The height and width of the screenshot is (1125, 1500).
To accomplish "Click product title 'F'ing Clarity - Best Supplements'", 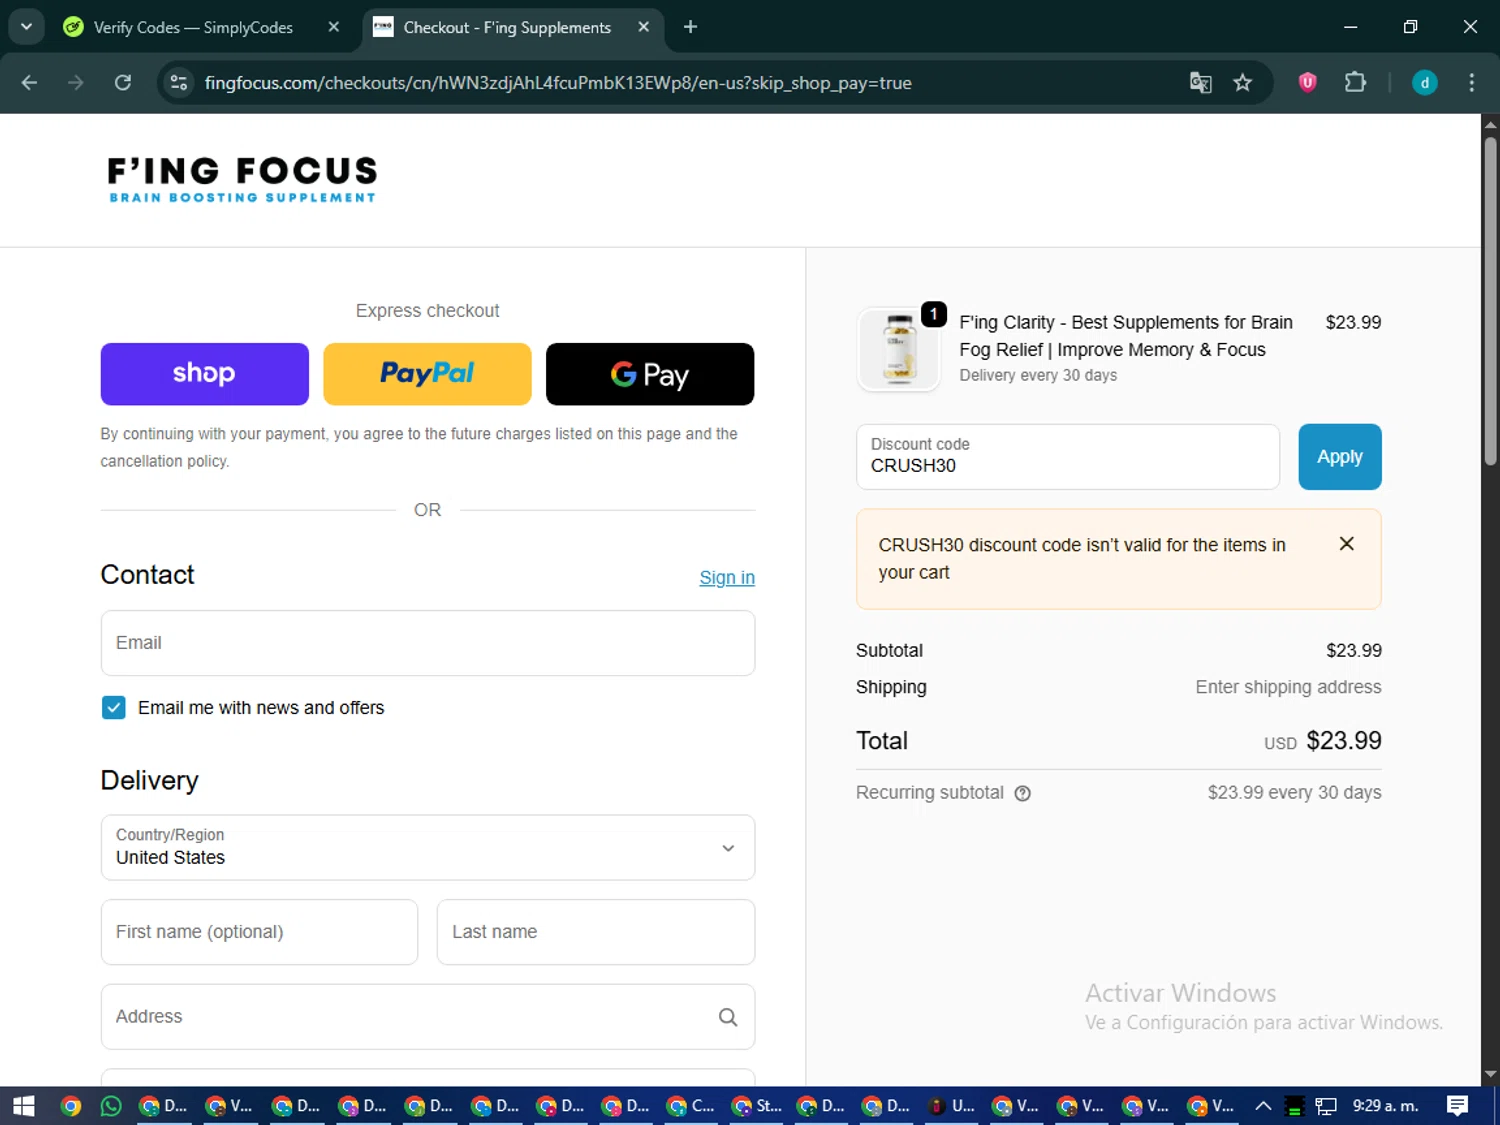I will coord(1126,336).
